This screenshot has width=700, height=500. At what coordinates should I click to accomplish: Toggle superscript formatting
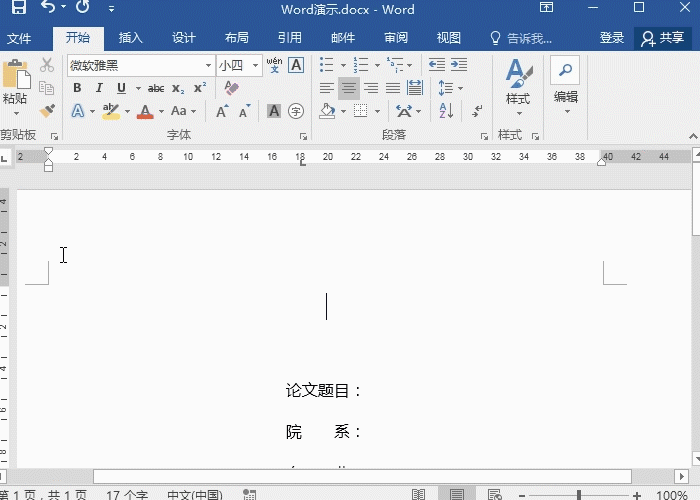[x=200, y=88]
